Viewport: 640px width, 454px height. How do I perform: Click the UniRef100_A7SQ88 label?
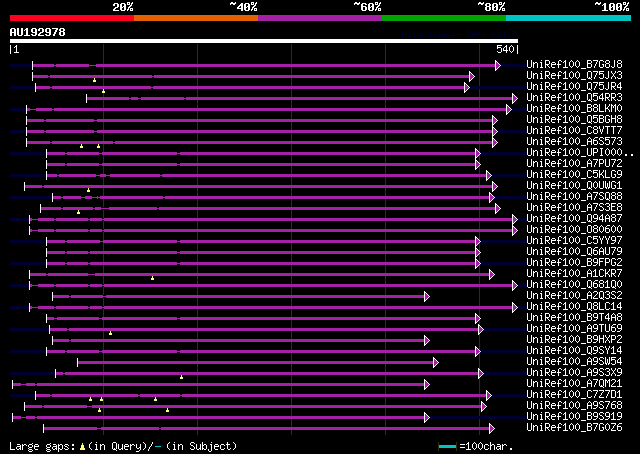click(x=574, y=196)
